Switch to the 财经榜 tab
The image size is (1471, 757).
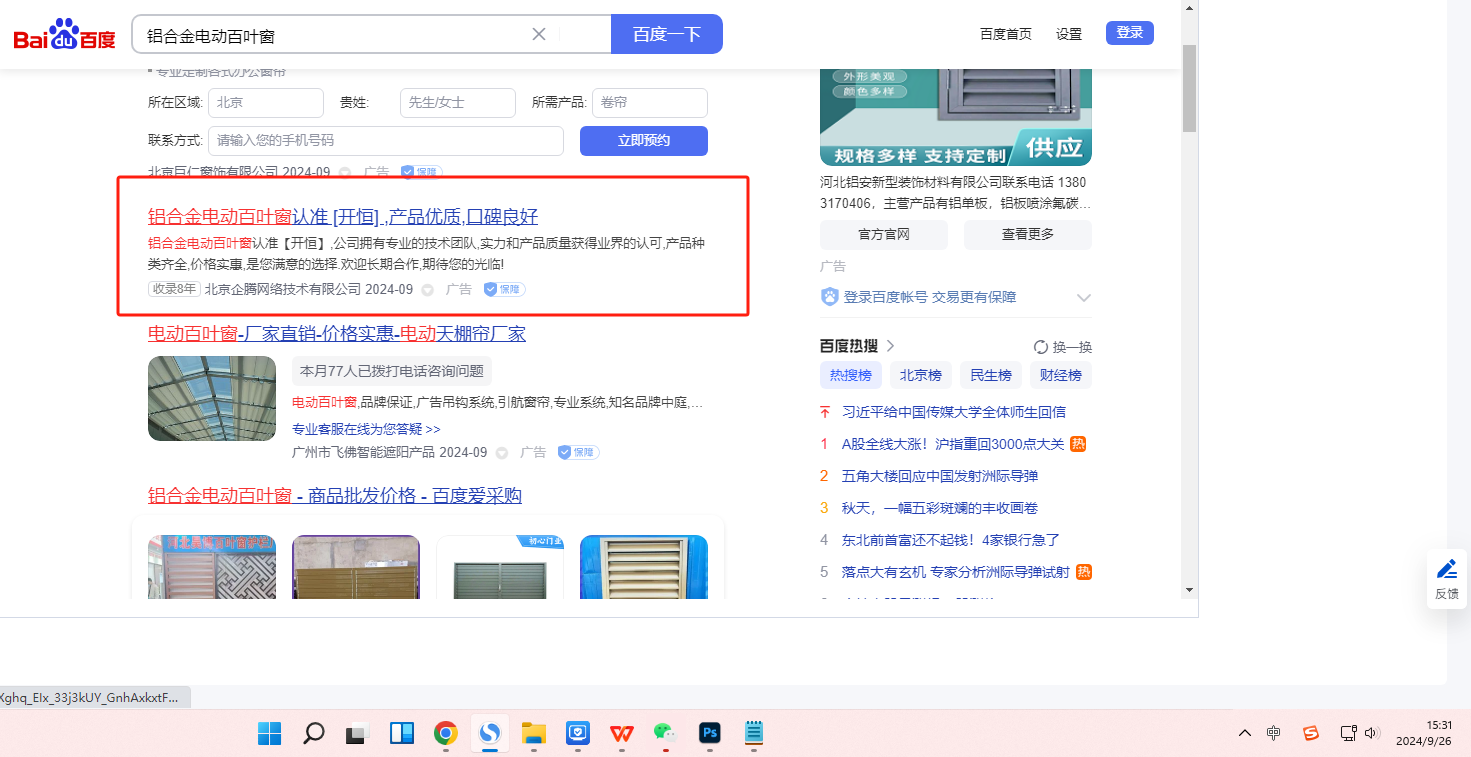[x=1060, y=375]
